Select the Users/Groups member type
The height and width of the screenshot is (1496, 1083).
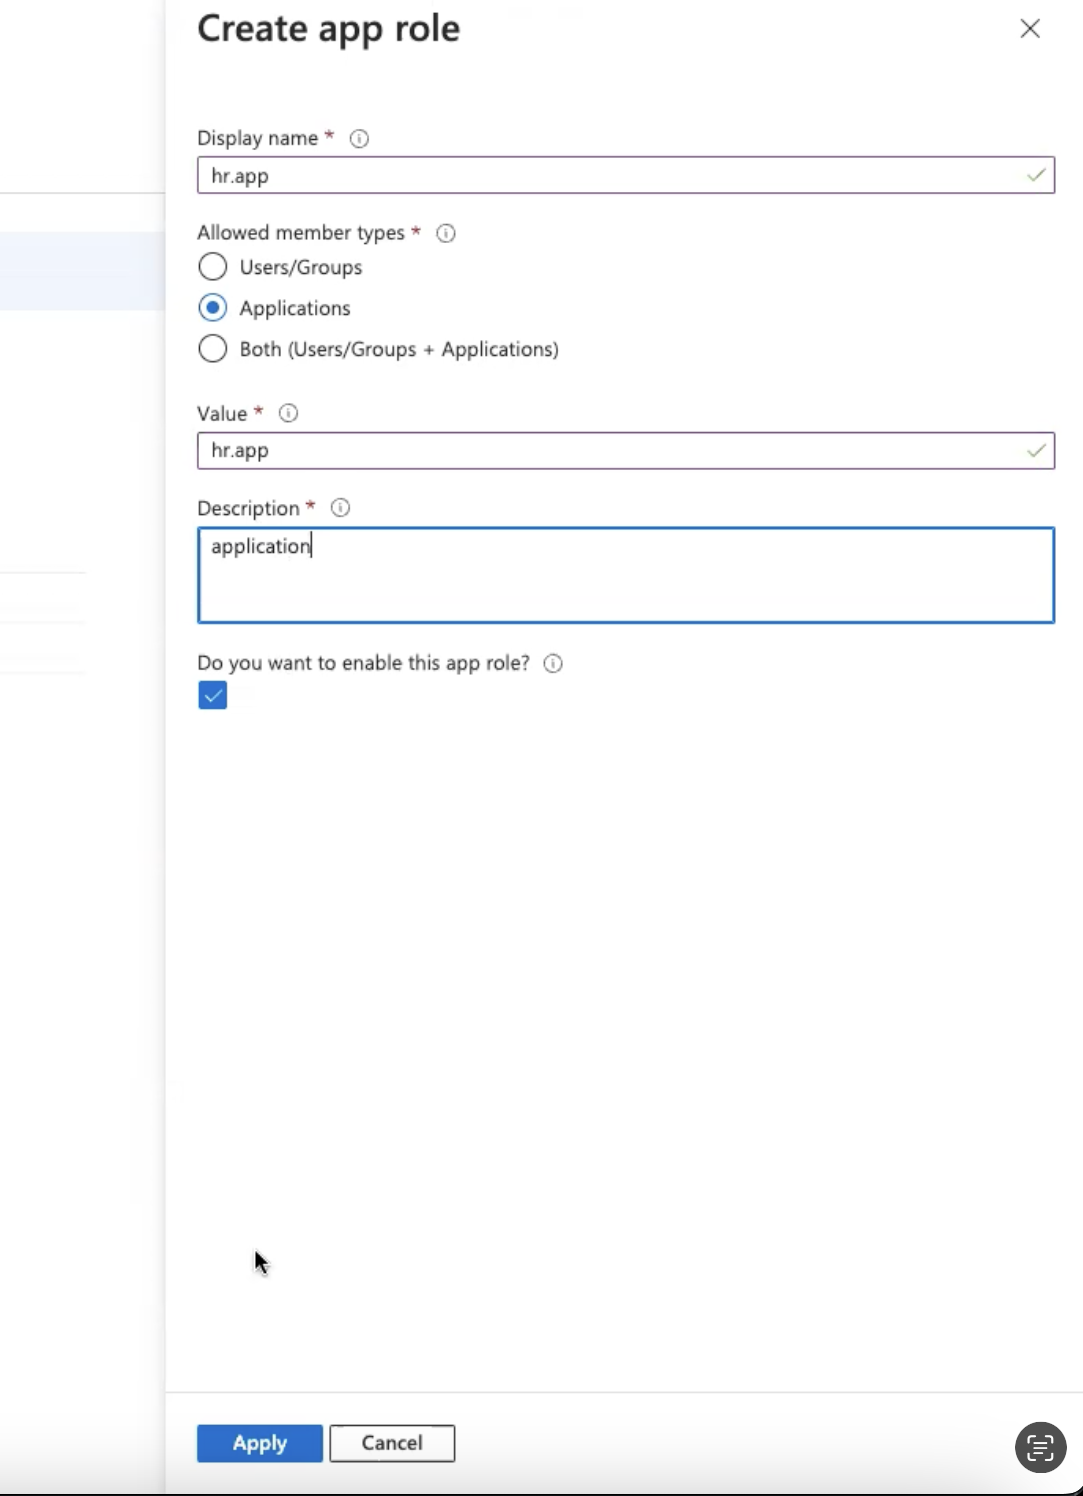pyautogui.click(x=212, y=266)
